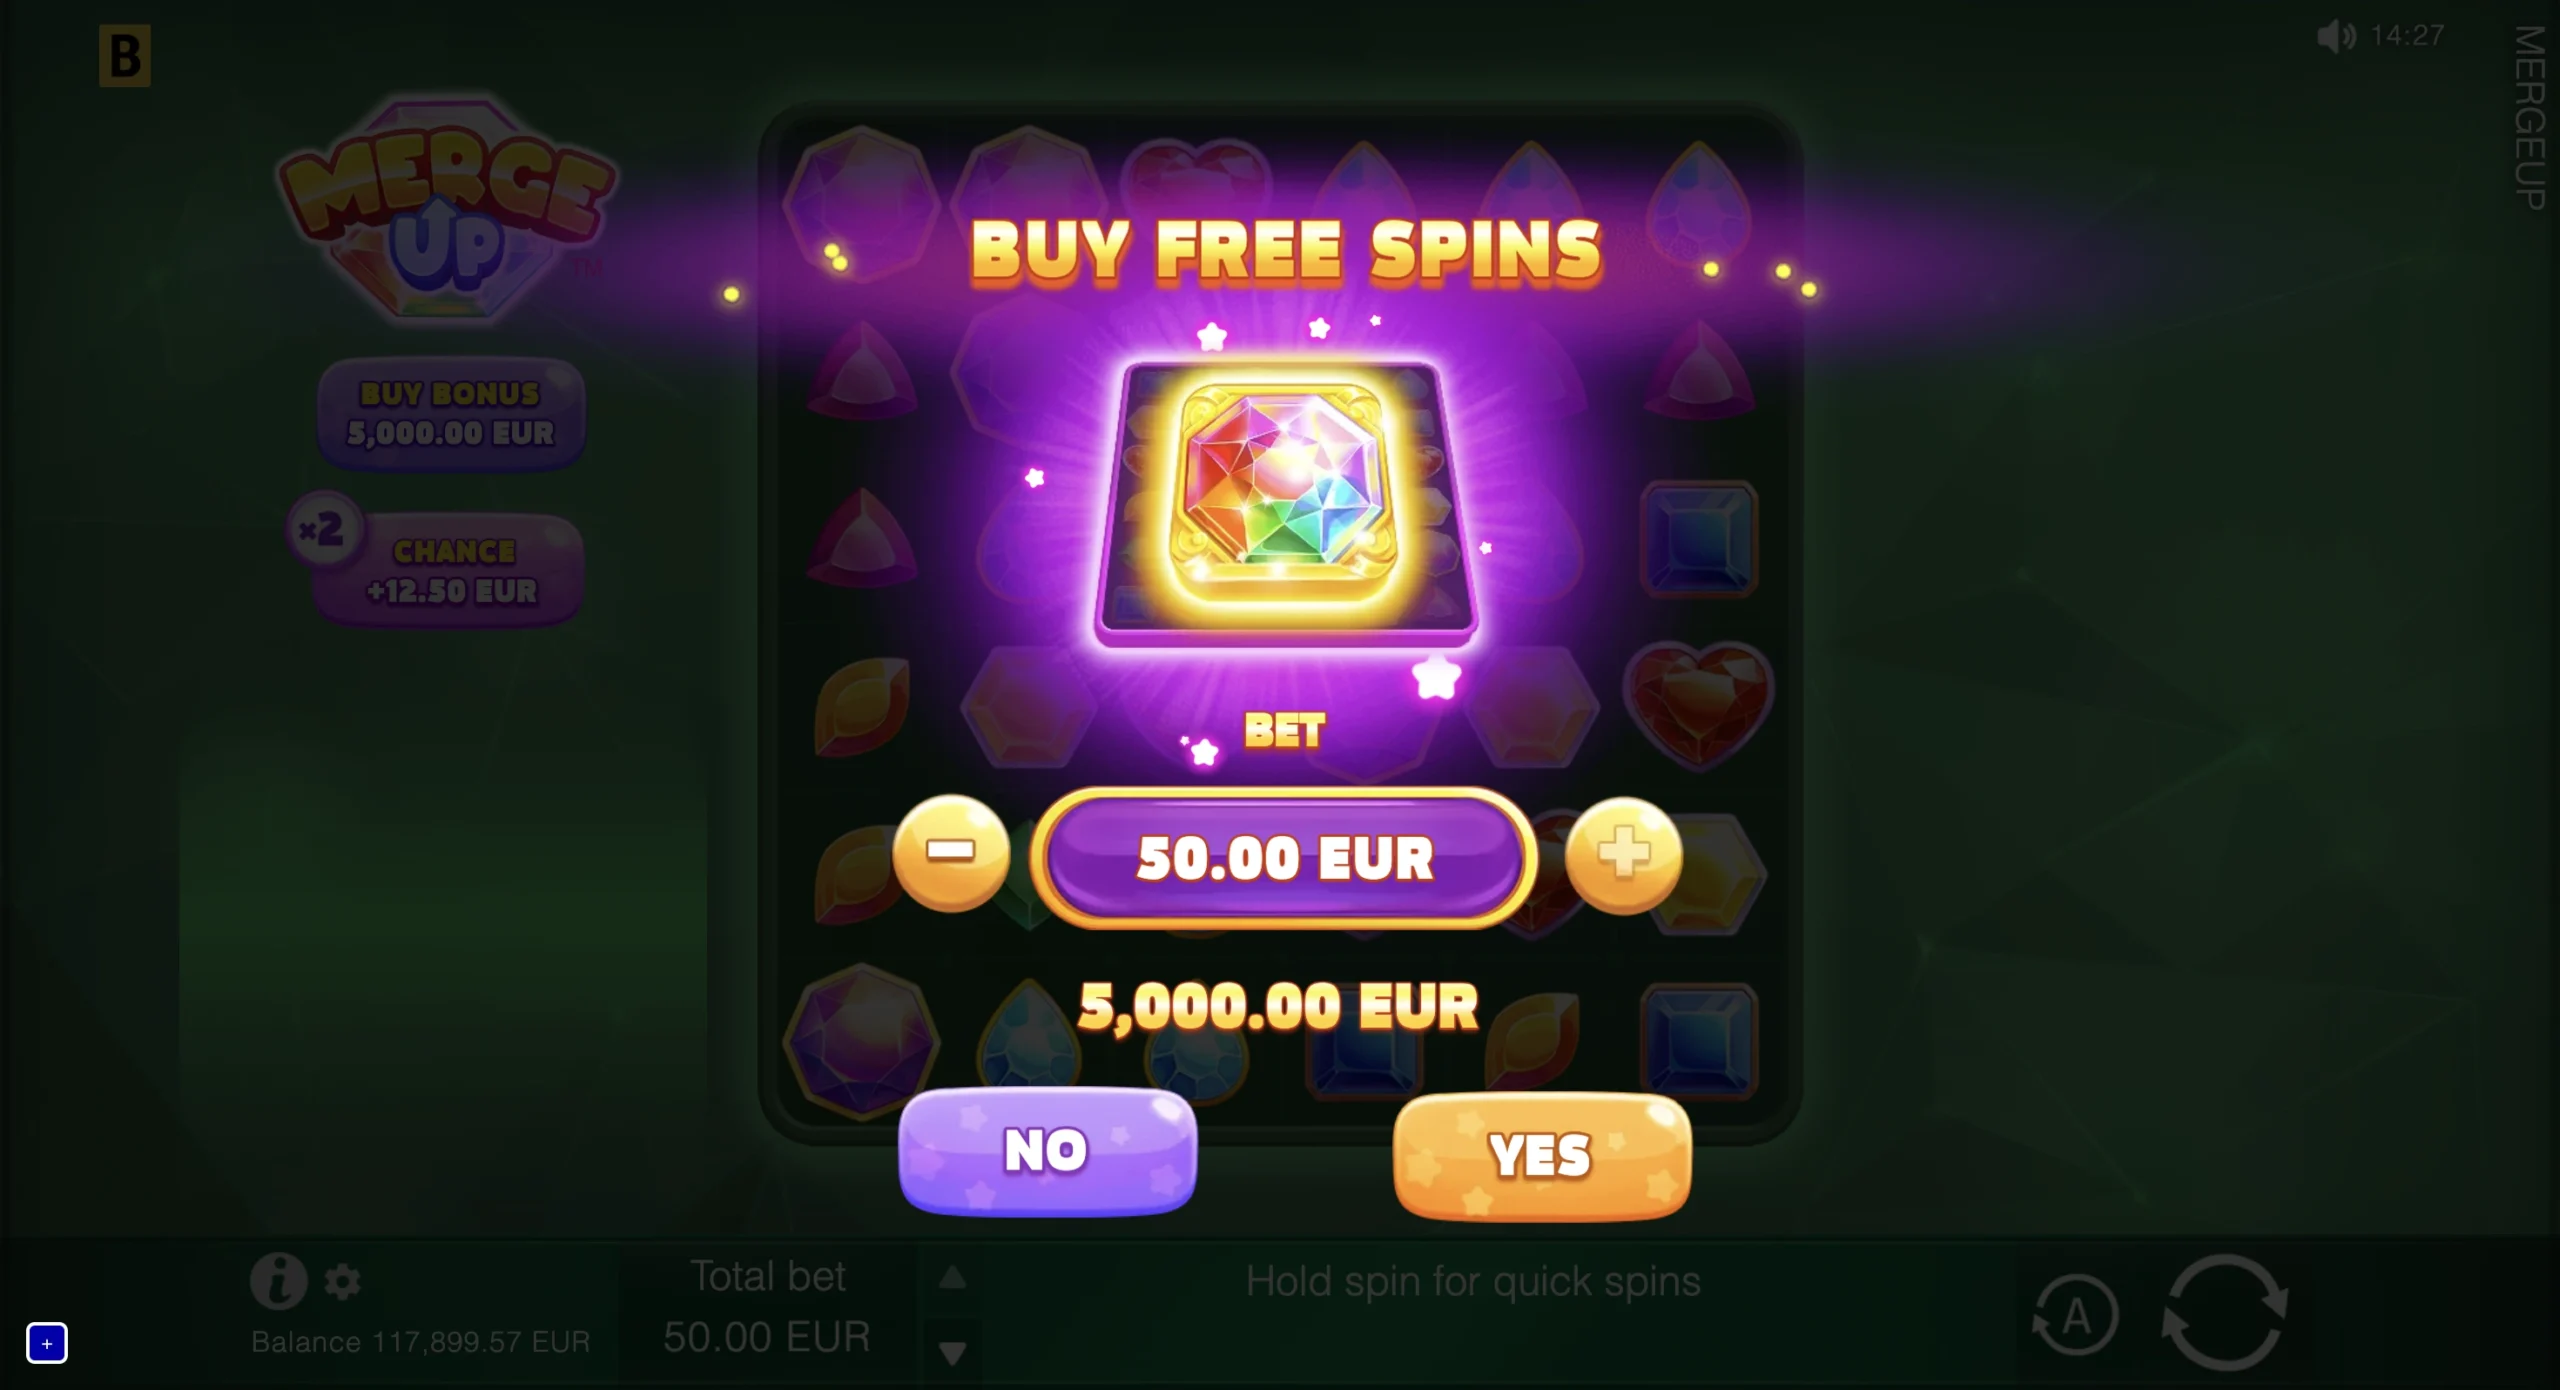Raise total bet with up arrow
Image resolution: width=2560 pixels, height=1390 pixels.
[x=953, y=1277]
